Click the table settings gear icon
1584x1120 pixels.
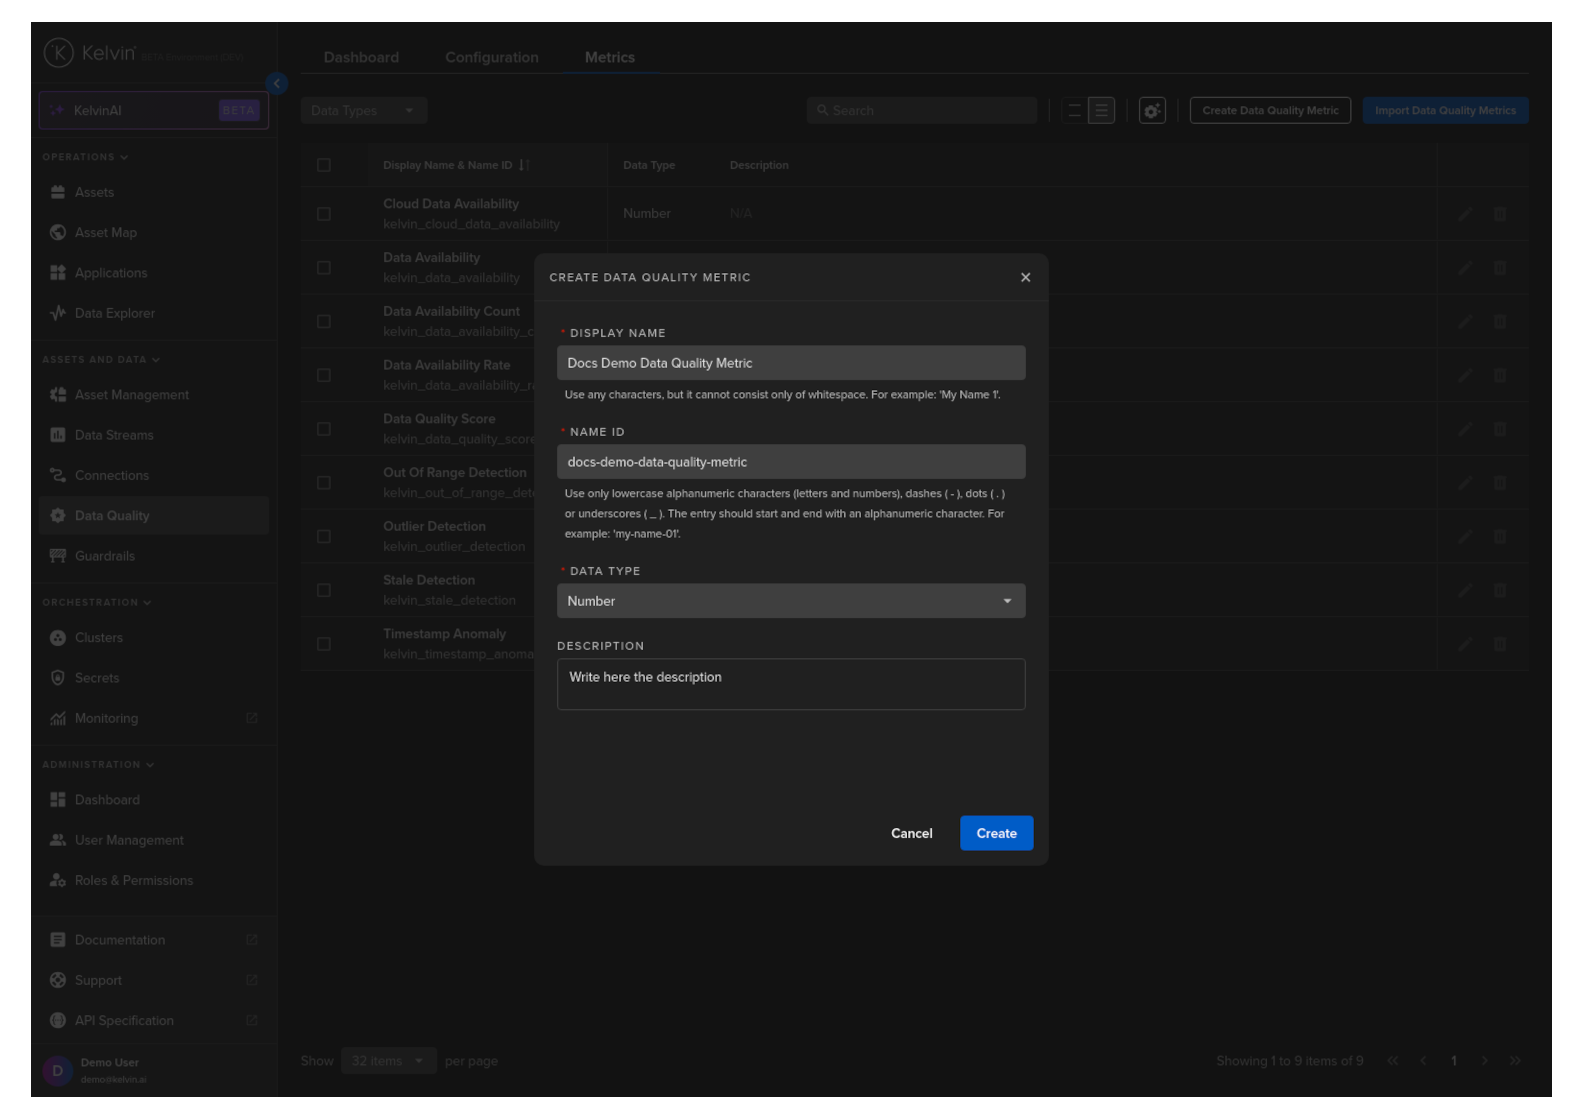click(x=1152, y=111)
